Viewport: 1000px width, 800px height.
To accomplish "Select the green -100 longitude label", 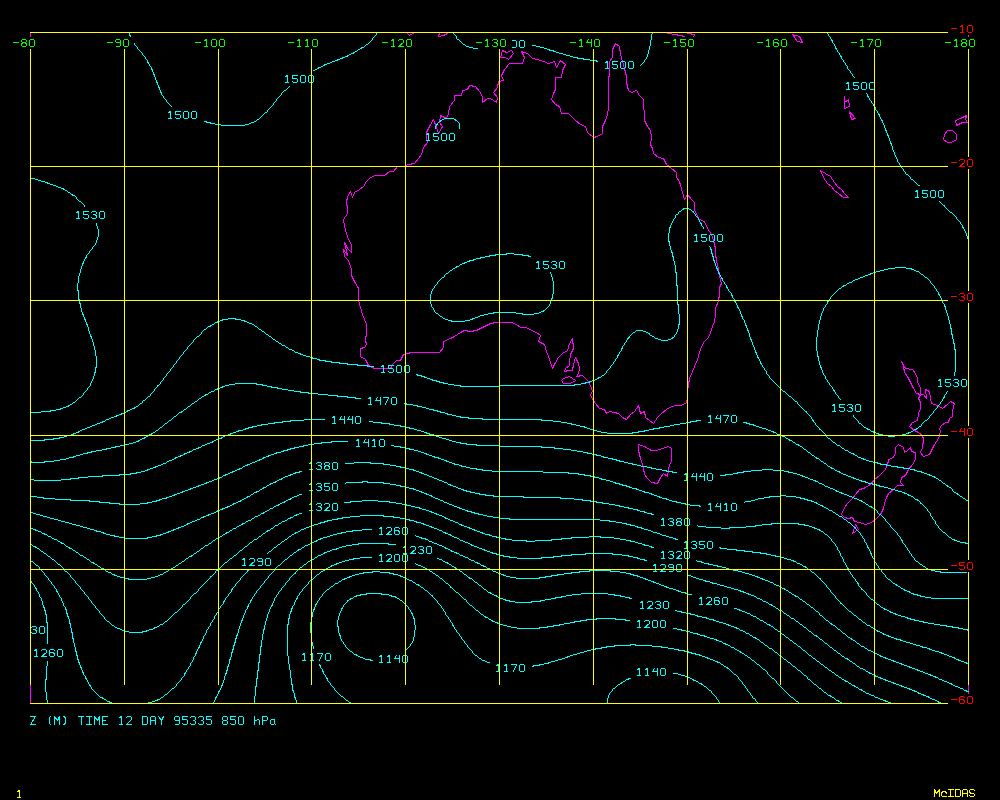I will coord(210,43).
